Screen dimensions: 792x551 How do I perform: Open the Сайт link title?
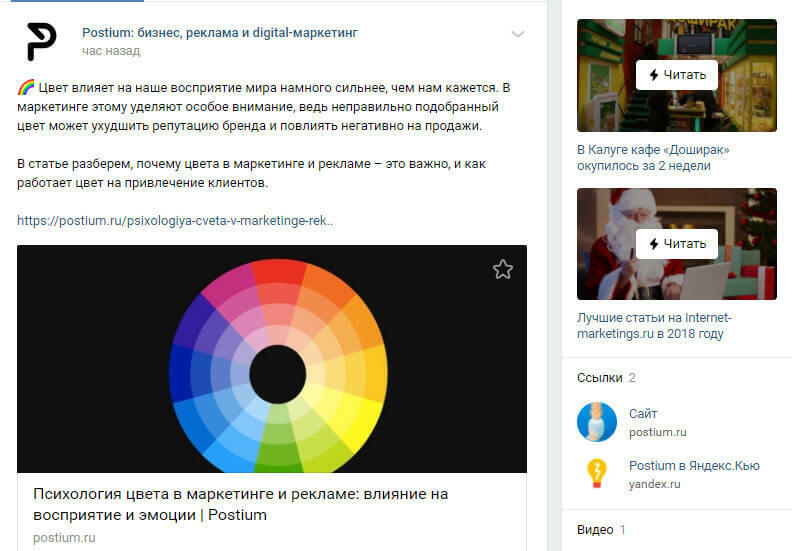pyautogui.click(x=643, y=414)
